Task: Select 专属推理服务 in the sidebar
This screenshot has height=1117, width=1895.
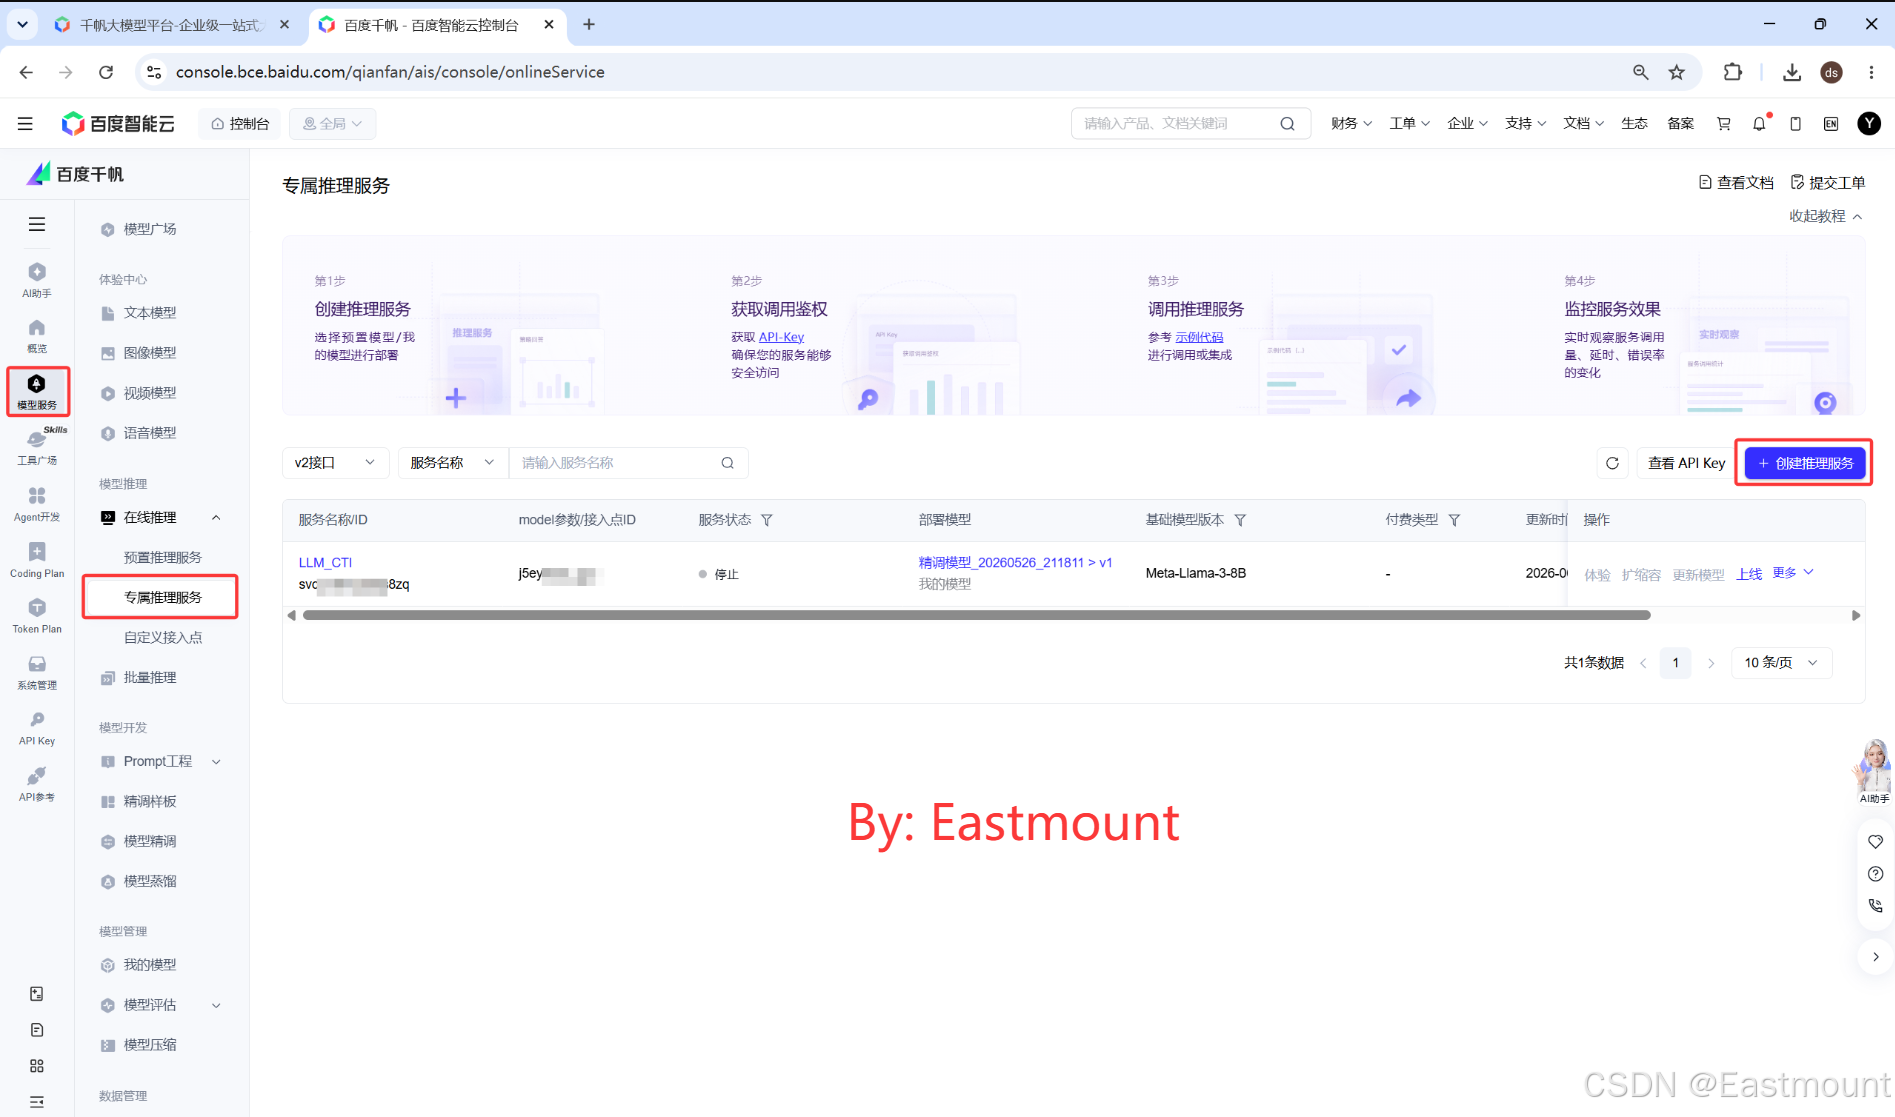Action: [x=162, y=597]
